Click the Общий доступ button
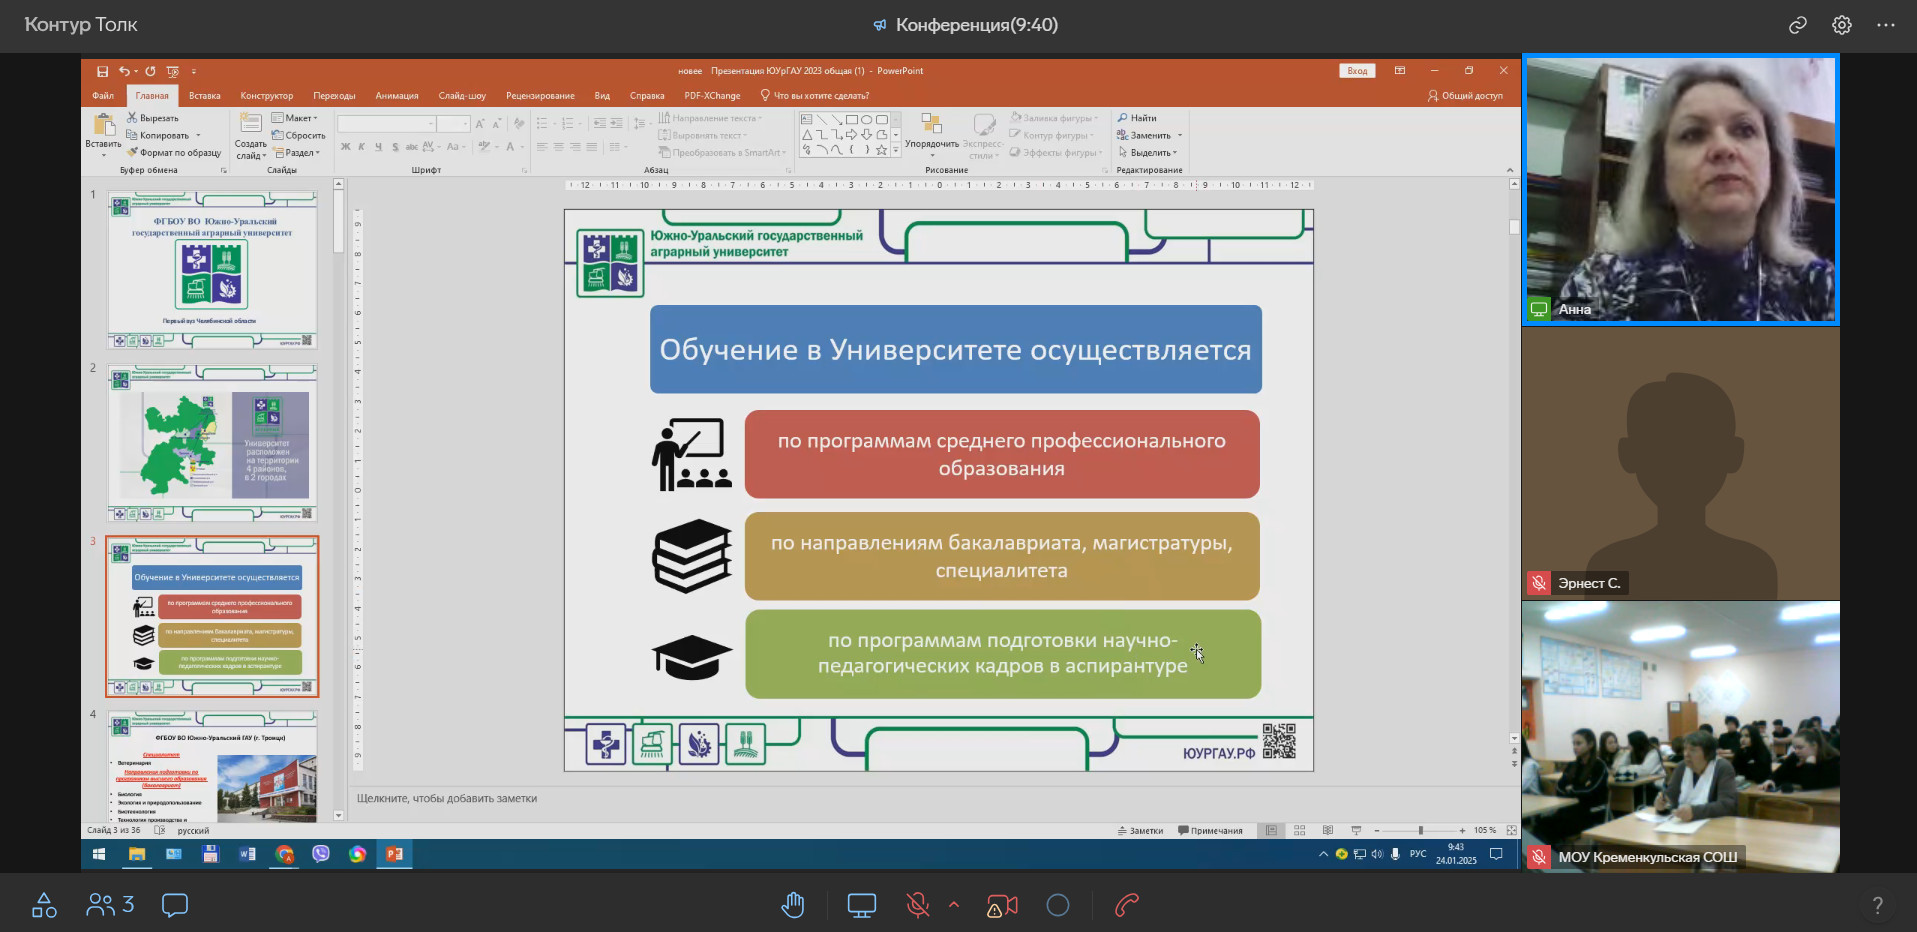The height and width of the screenshot is (932, 1917). point(1465,96)
